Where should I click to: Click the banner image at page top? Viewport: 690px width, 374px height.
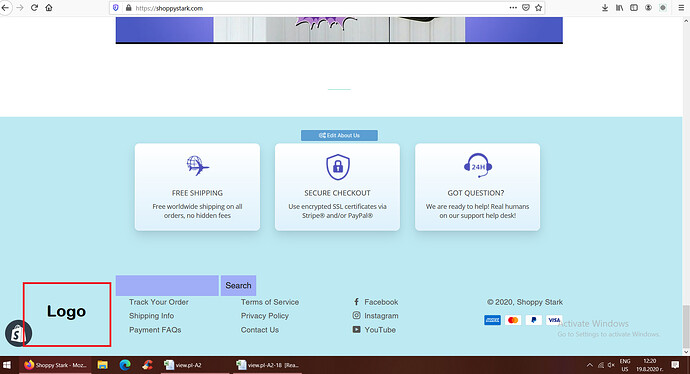pos(339,30)
